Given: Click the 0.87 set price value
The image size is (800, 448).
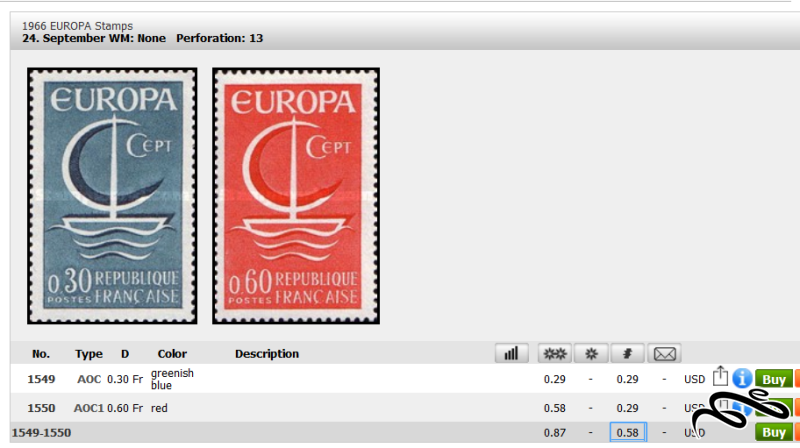Looking at the screenshot, I should tap(555, 433).
